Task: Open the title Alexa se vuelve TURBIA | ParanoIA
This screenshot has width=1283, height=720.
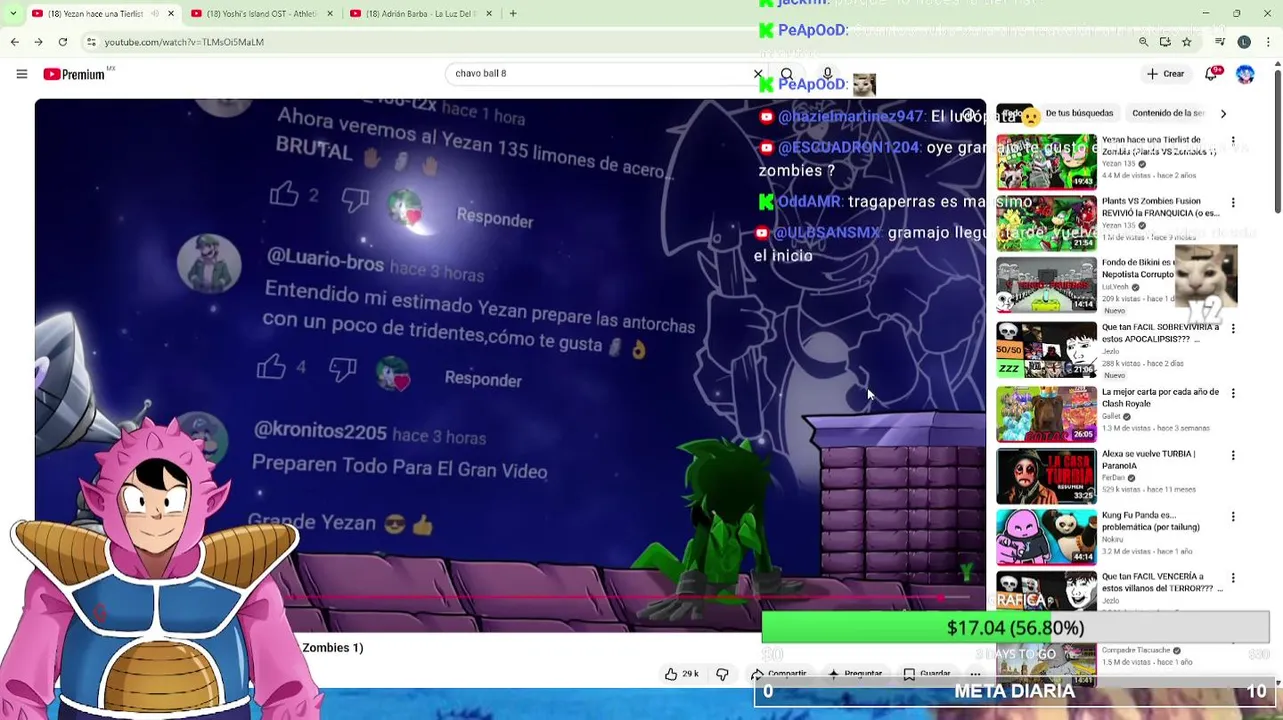Action: [1148, 459]
